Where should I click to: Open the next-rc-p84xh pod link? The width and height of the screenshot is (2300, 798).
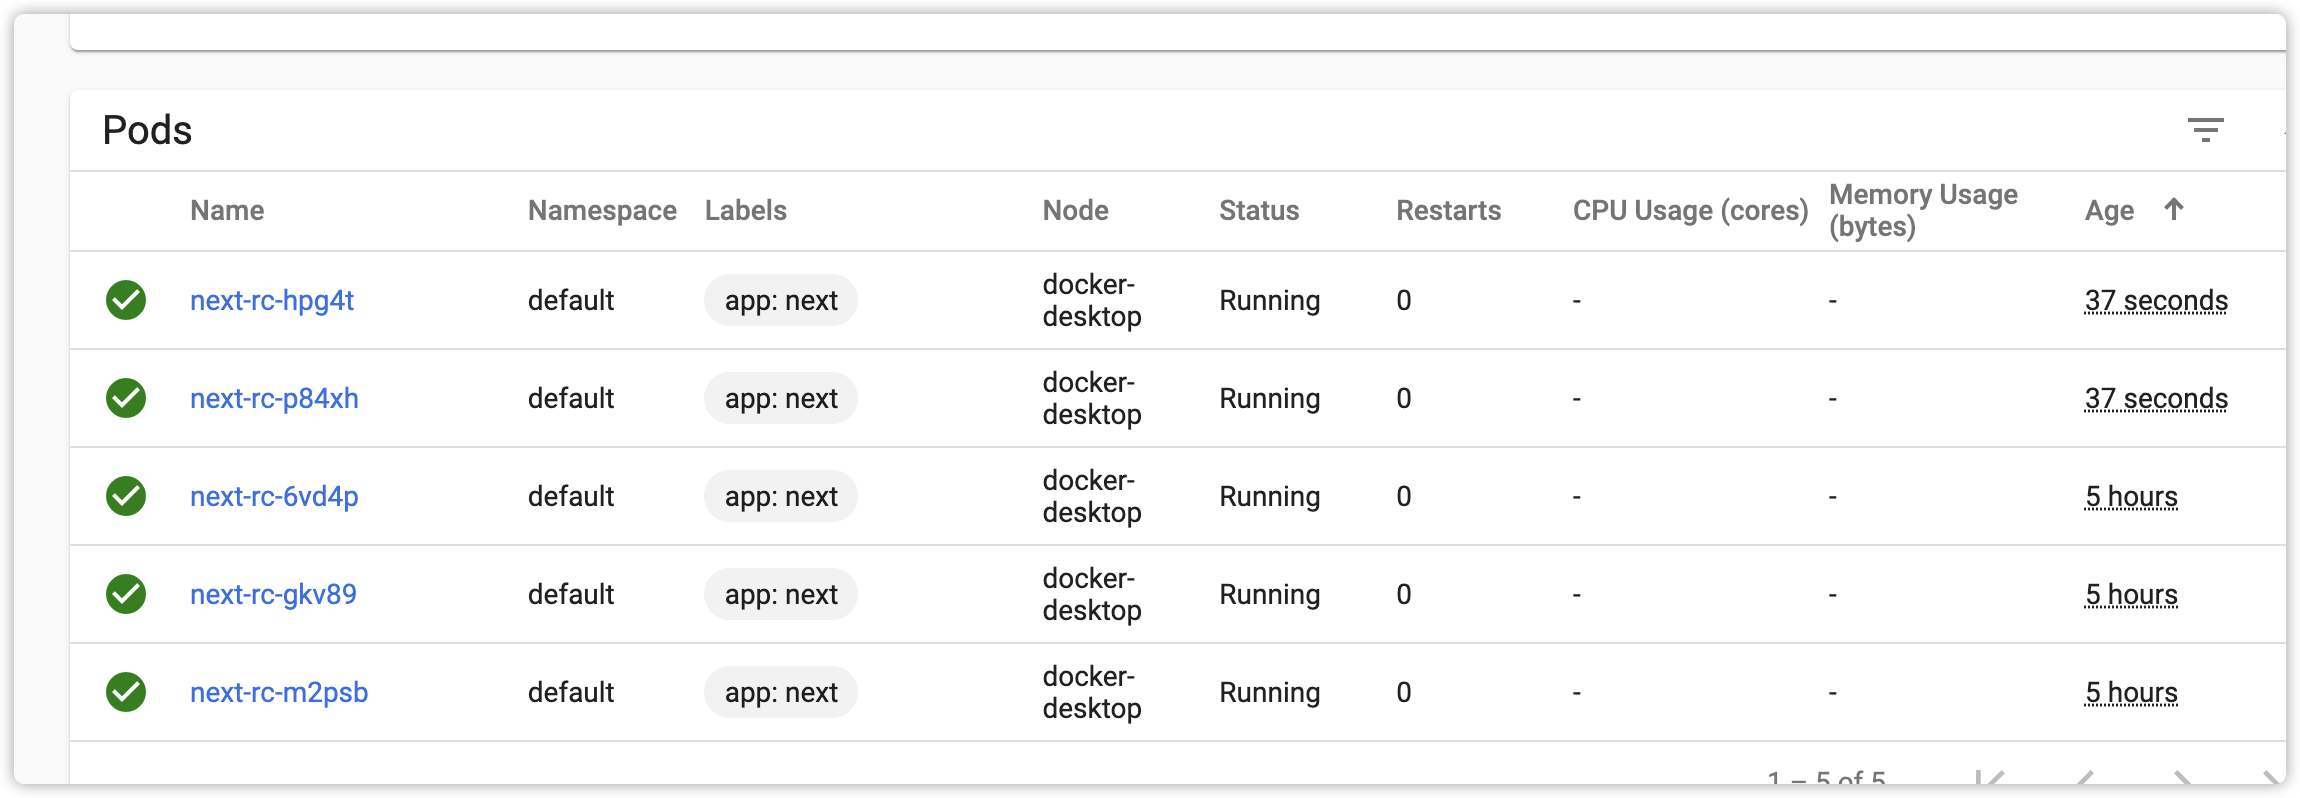[274, 399]
